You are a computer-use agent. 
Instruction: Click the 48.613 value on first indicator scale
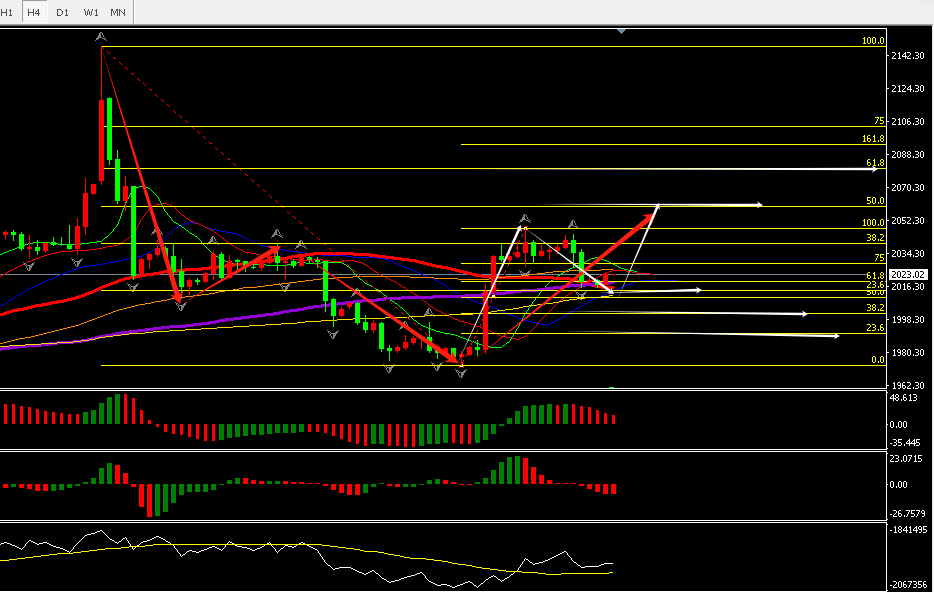904,397
